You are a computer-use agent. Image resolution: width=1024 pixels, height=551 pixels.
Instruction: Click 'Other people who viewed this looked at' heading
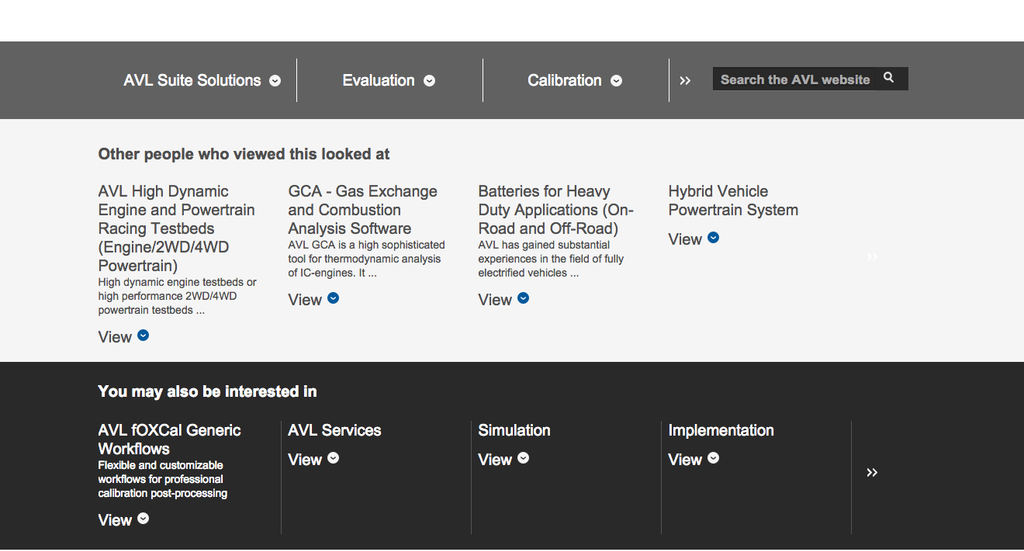pyautogui.click(x=244, y=154)
